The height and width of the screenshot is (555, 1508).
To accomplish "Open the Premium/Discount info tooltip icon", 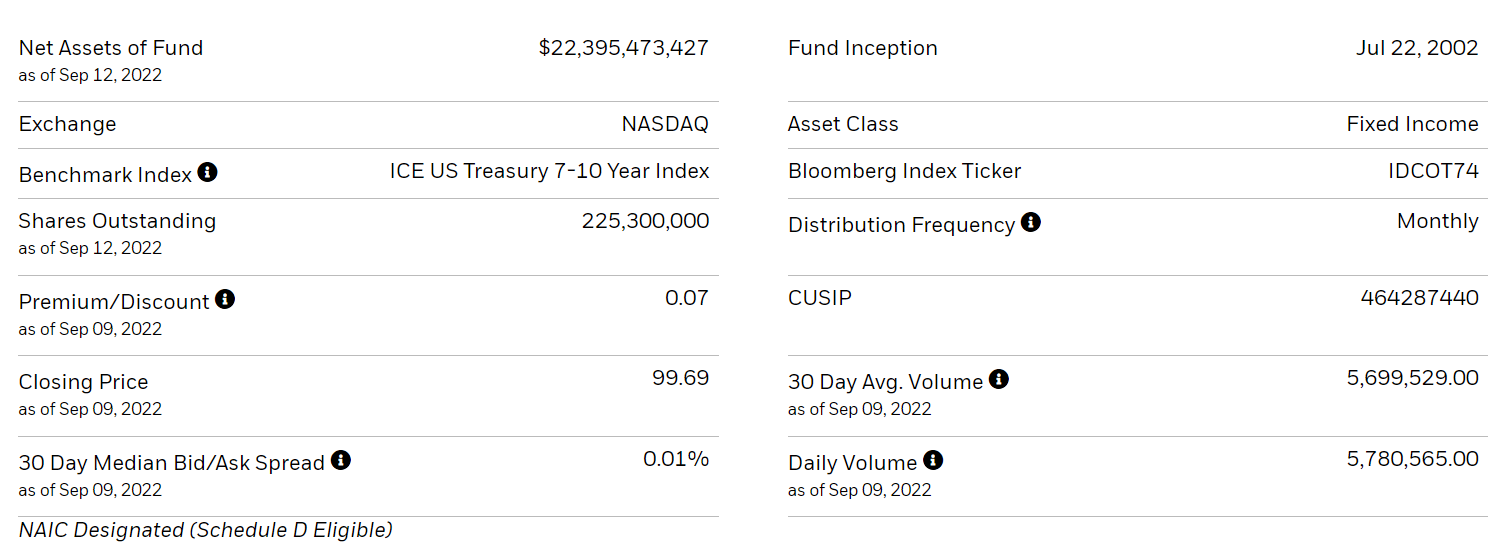I will [225, 299].
